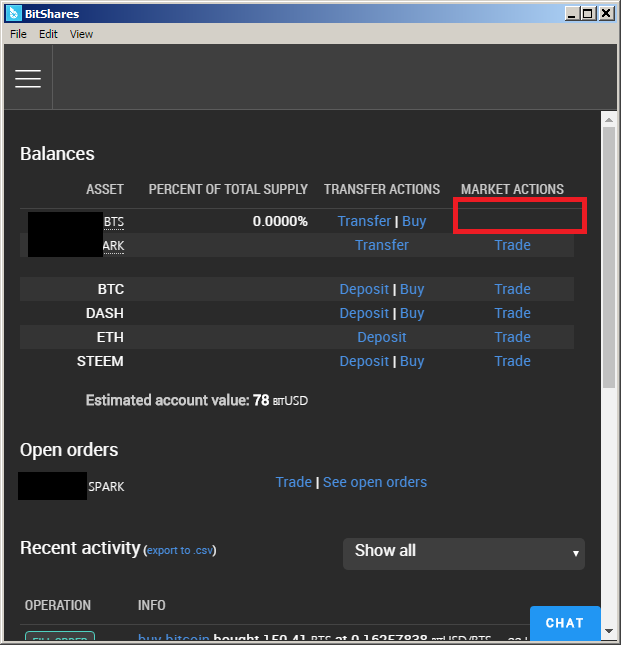Click Trade link for SPARK open orders
621x645 pixels.
click(x=294, y=482)
